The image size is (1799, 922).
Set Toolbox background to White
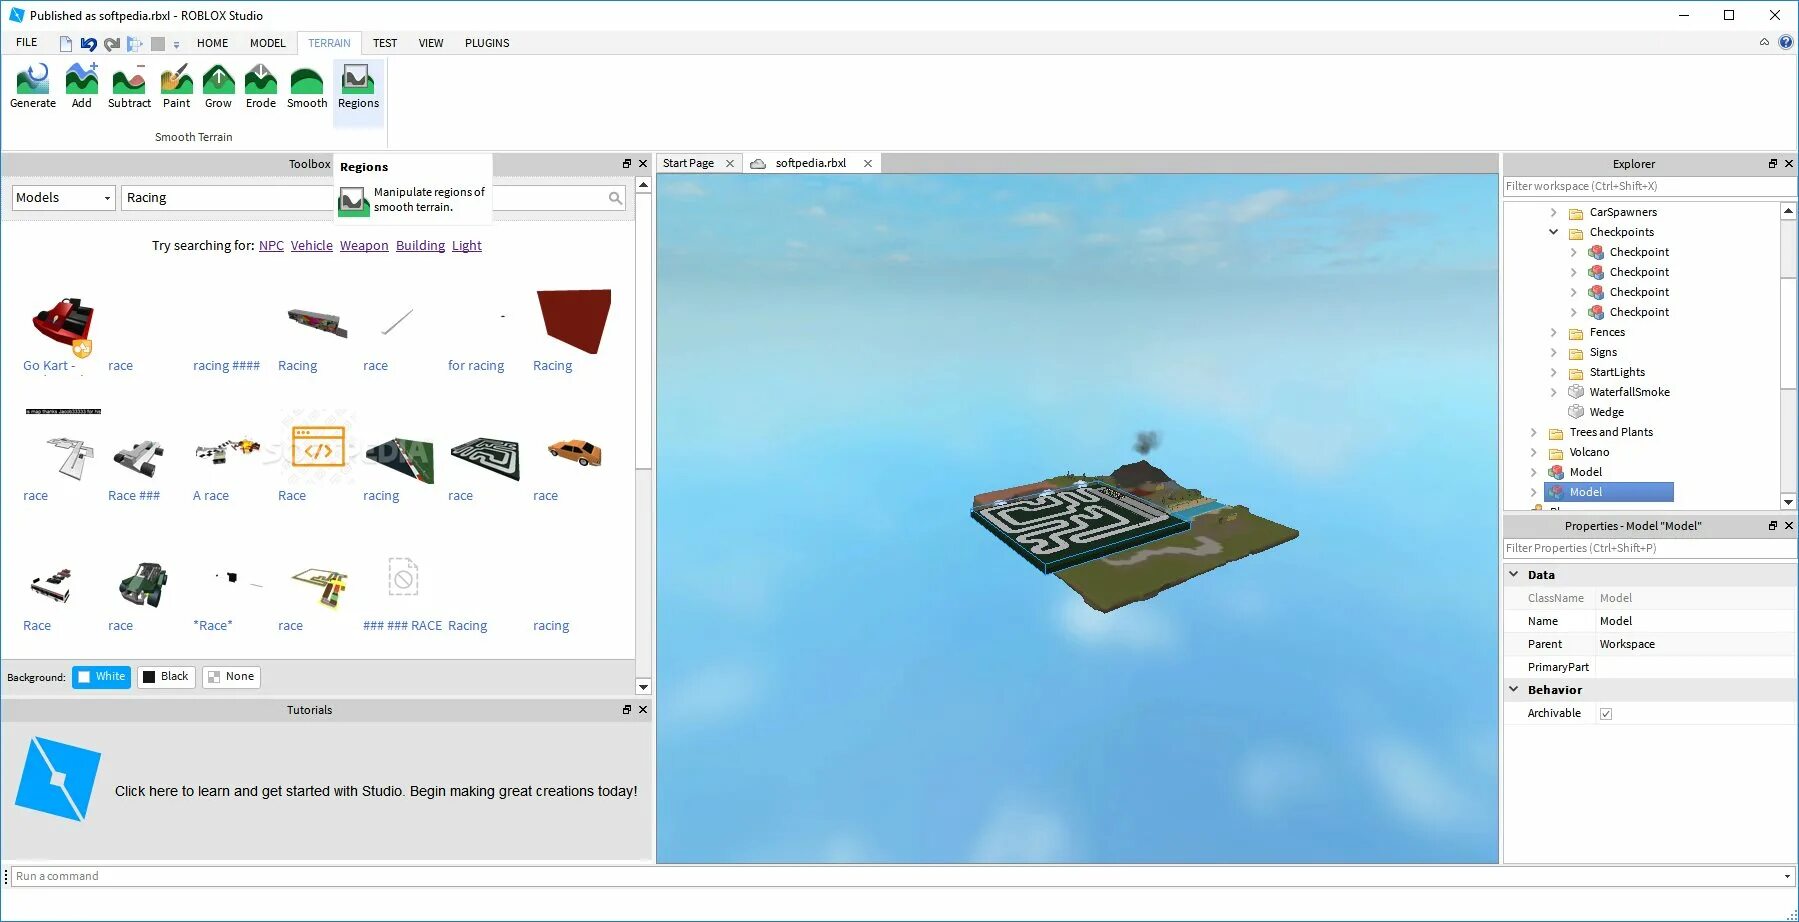pos(101,677)
